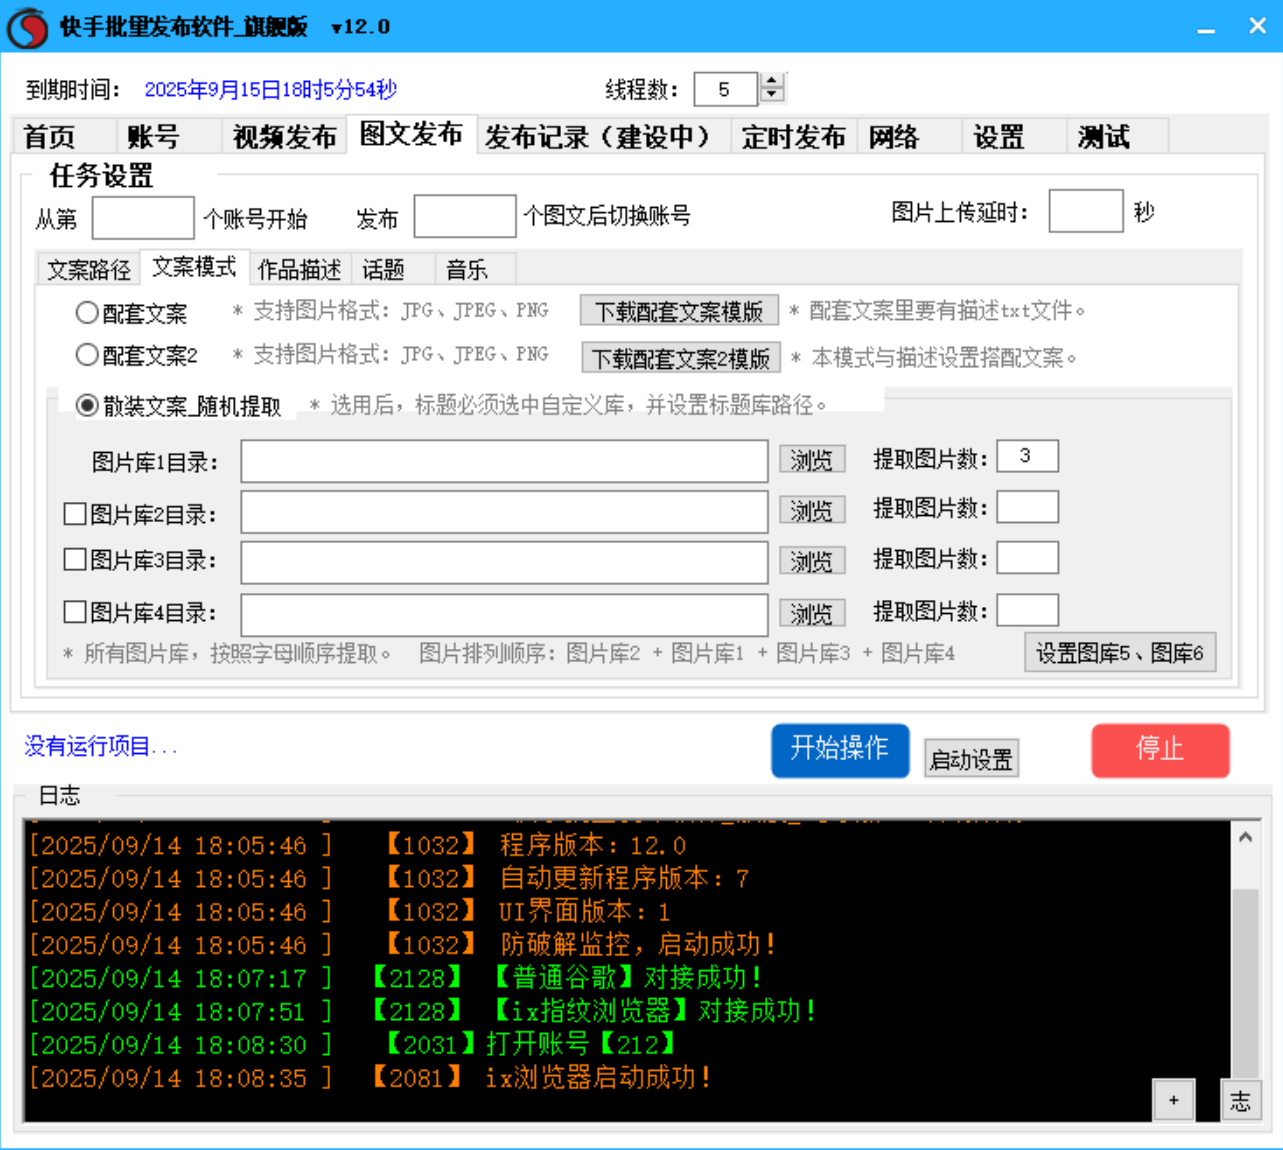Select the 散装文案_随机提取 mode
1283x1150 pixels.
tap(90, 404)
